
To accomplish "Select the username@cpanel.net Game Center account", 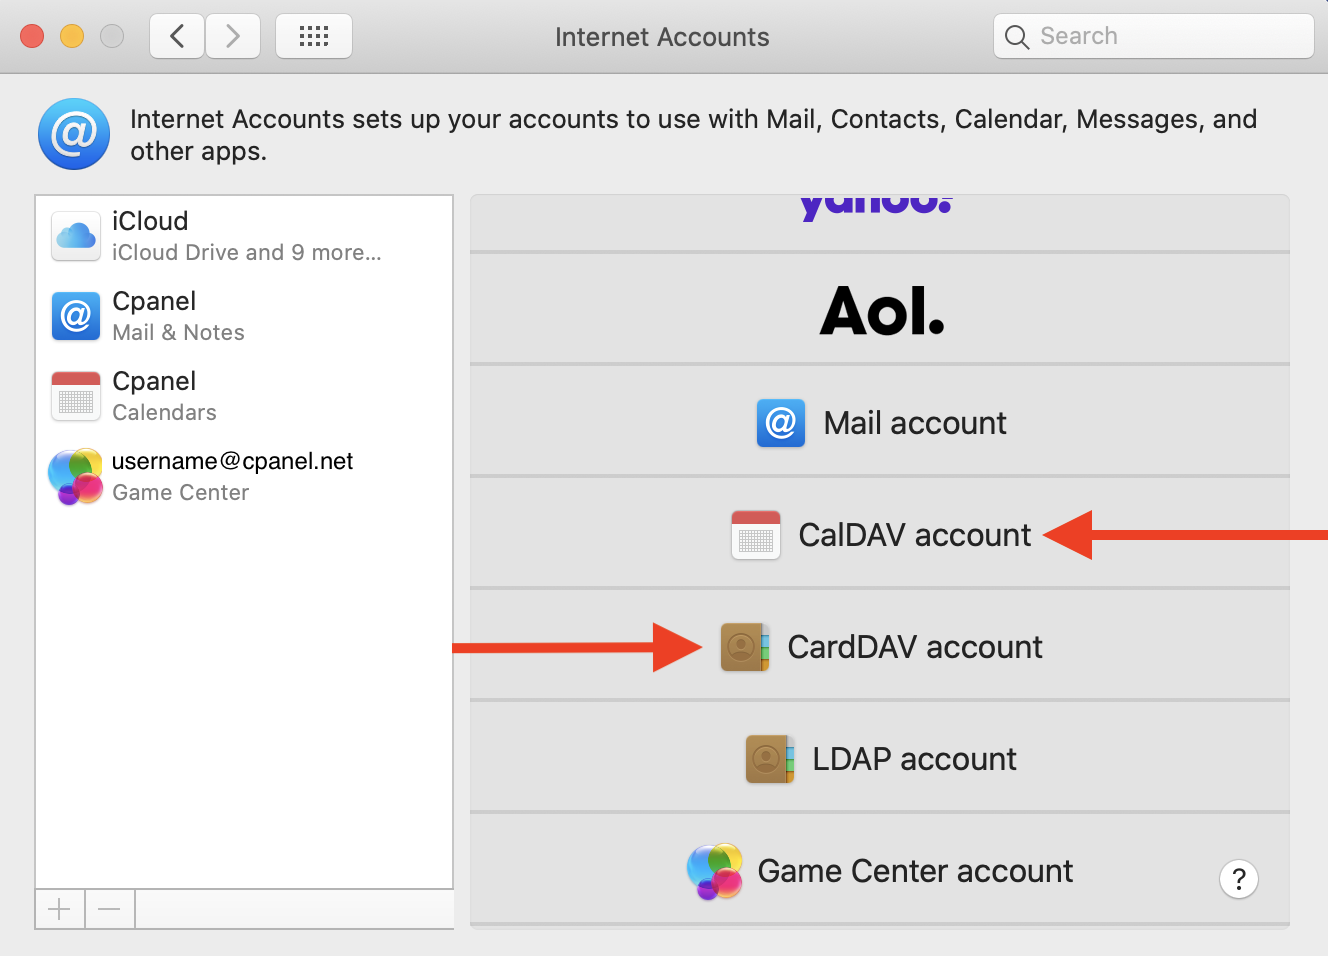I will [244, 476].
